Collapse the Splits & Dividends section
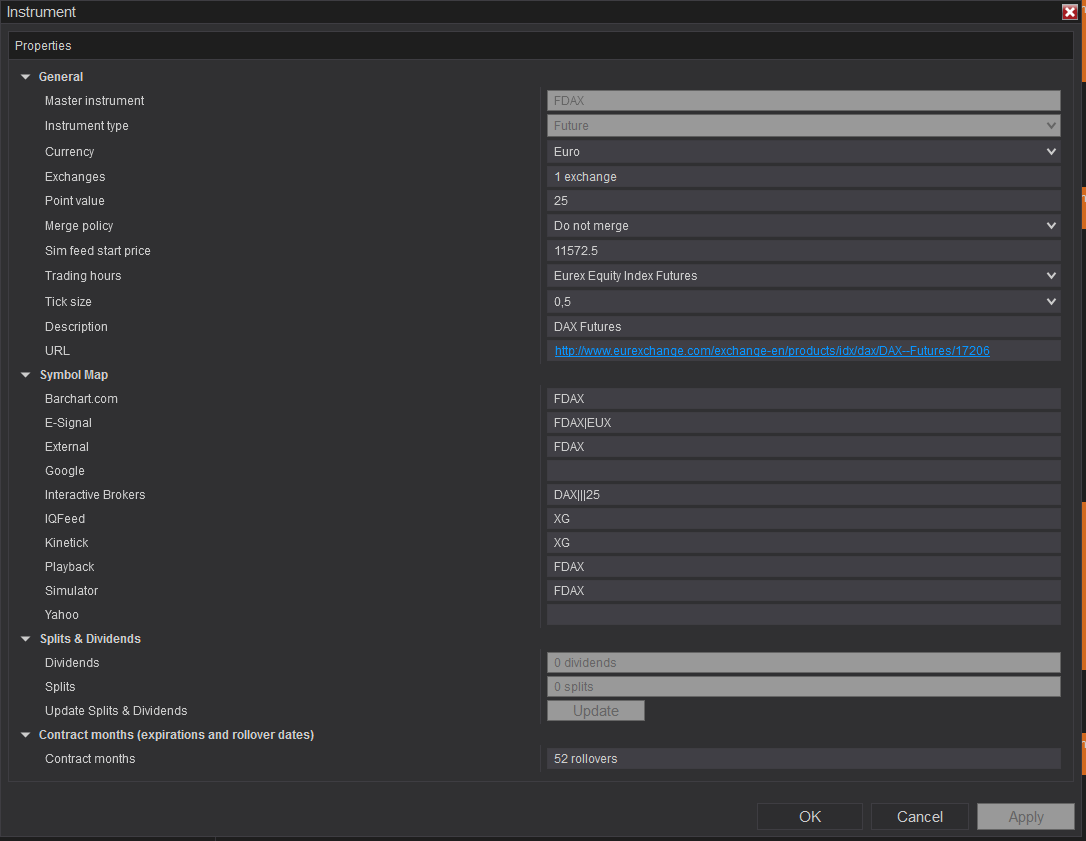The image size is (1086, 841). click(26, 639)
